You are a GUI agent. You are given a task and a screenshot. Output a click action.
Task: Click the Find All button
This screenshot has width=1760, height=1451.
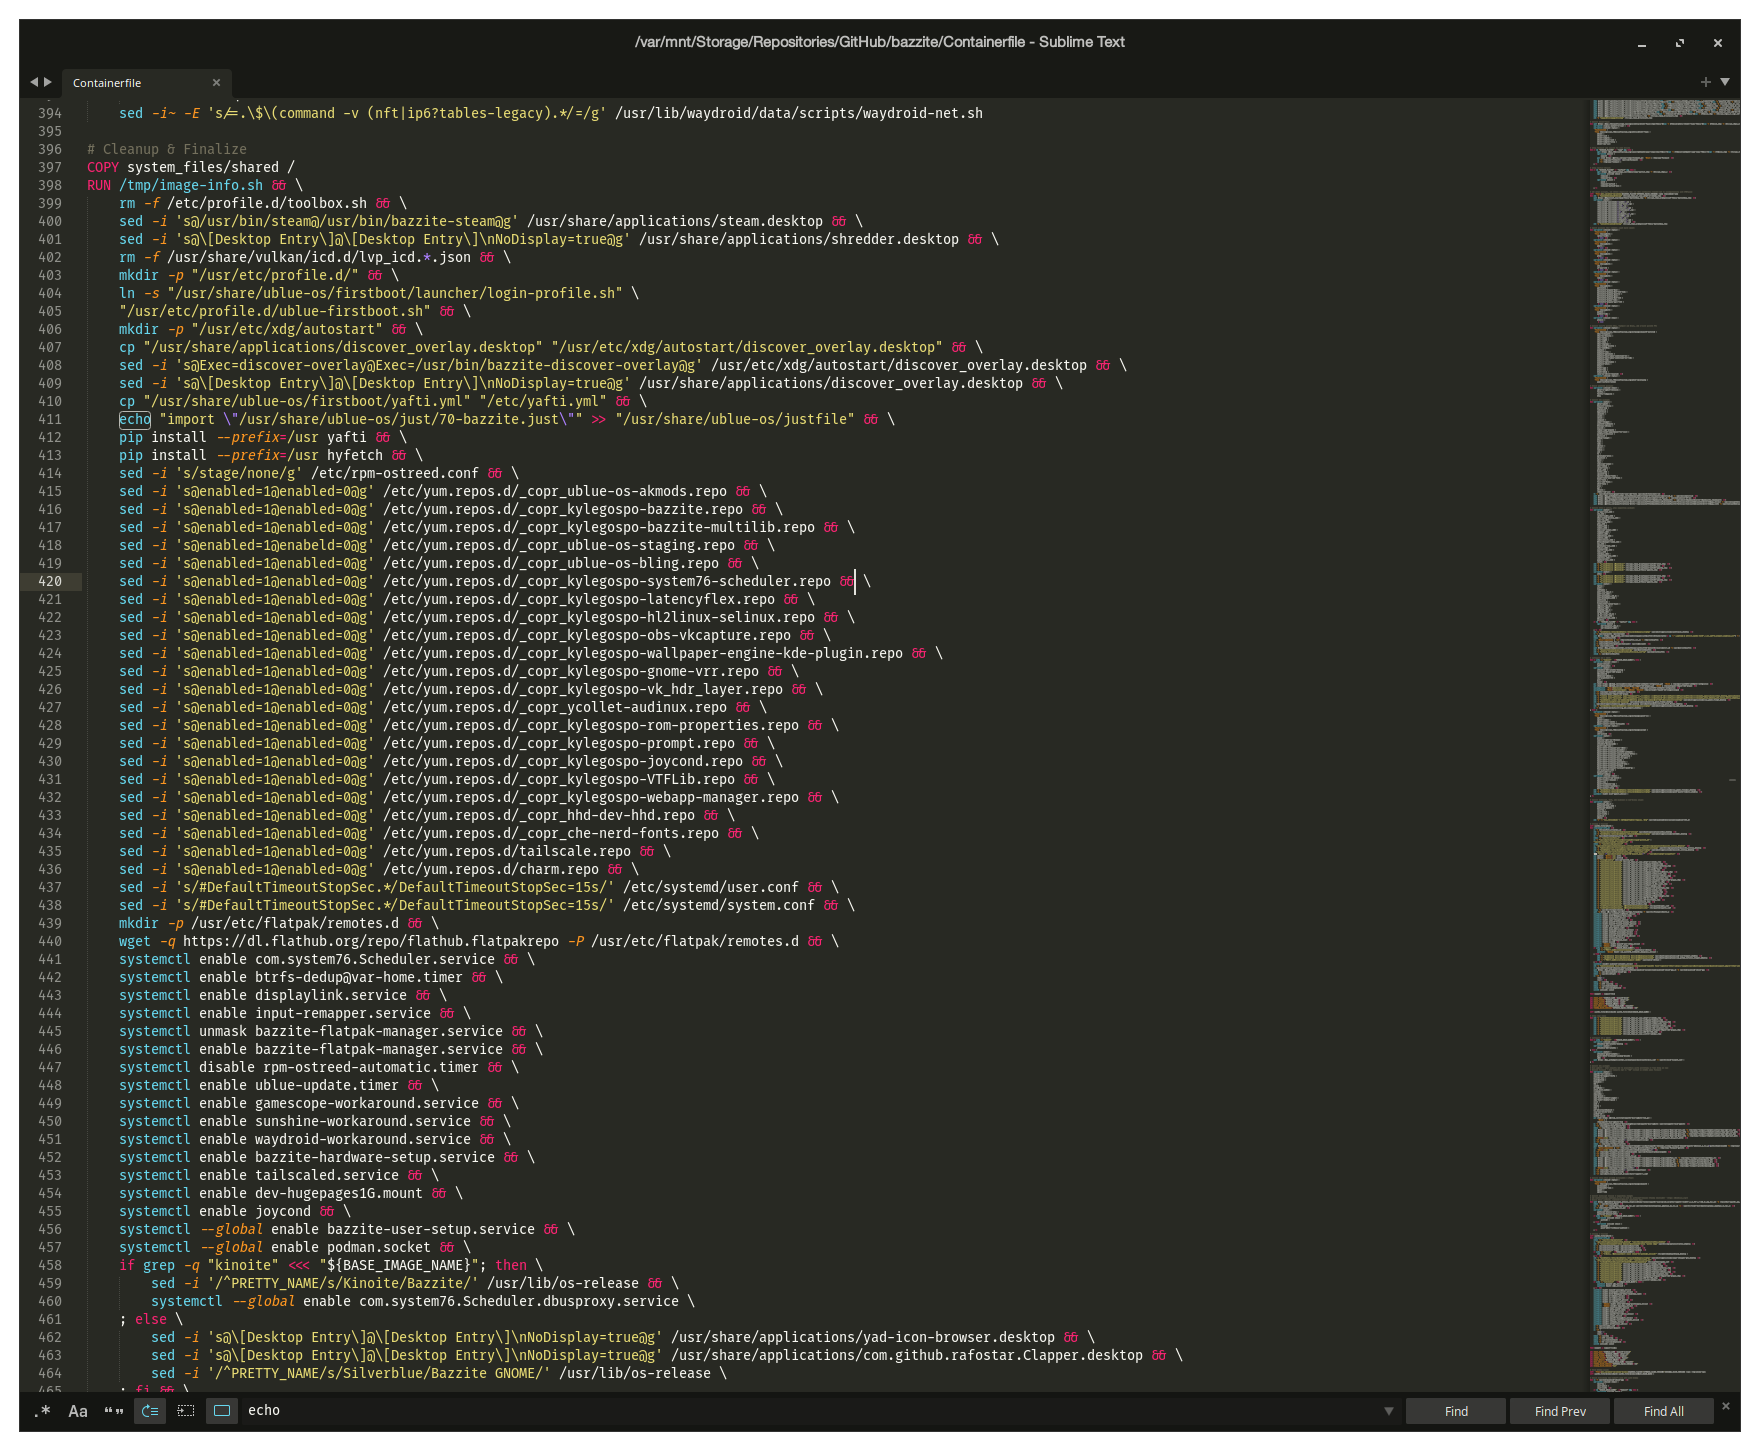[1663, 1411]
